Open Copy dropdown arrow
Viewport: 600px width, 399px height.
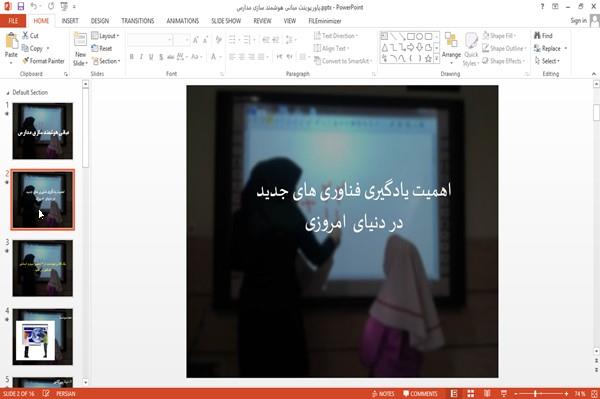(x=48, y=48)
